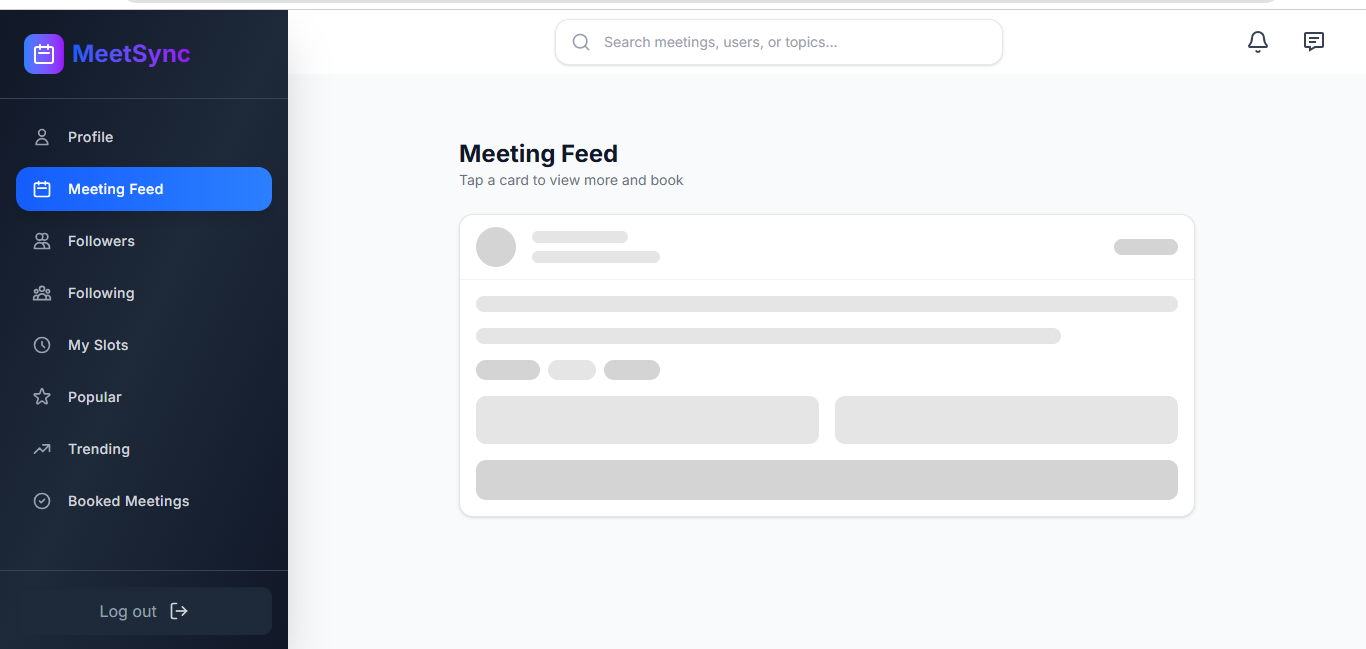The image size is (1366, 649).
Task: Click the MeetSync calendar logo icon
Action: tap(44, 54)
